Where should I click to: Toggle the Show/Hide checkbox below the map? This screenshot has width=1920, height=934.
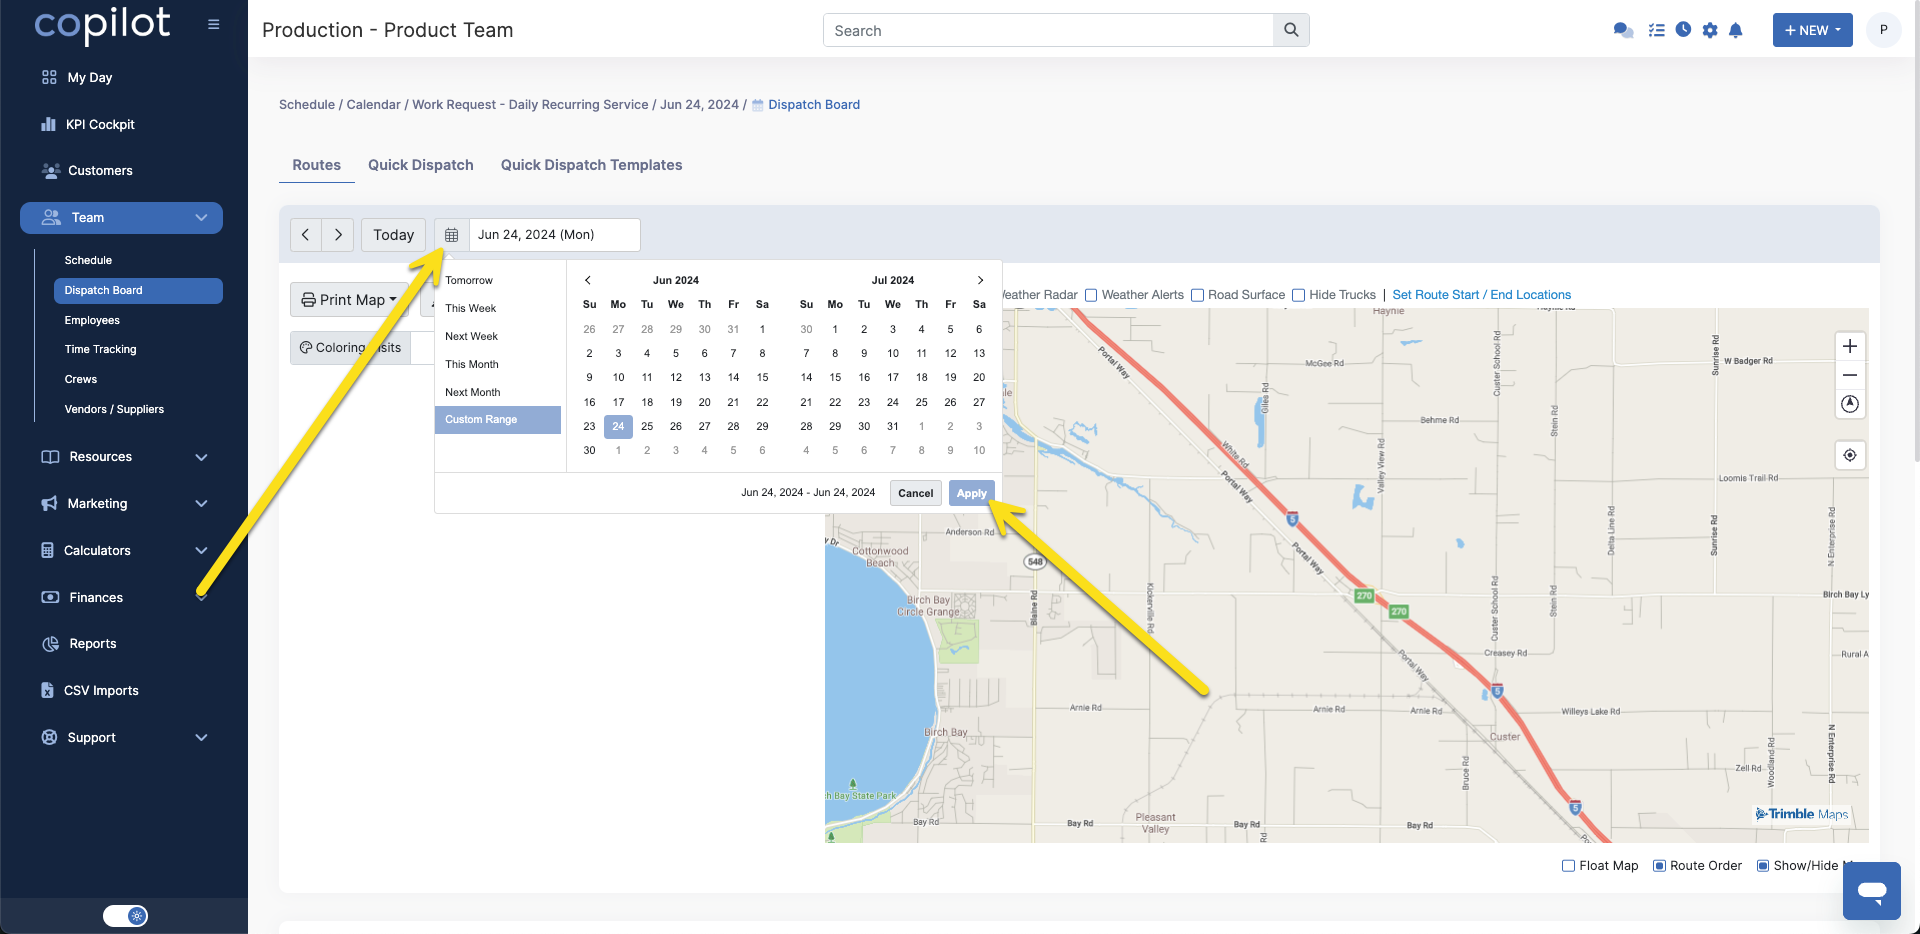tap(1764, 866)
